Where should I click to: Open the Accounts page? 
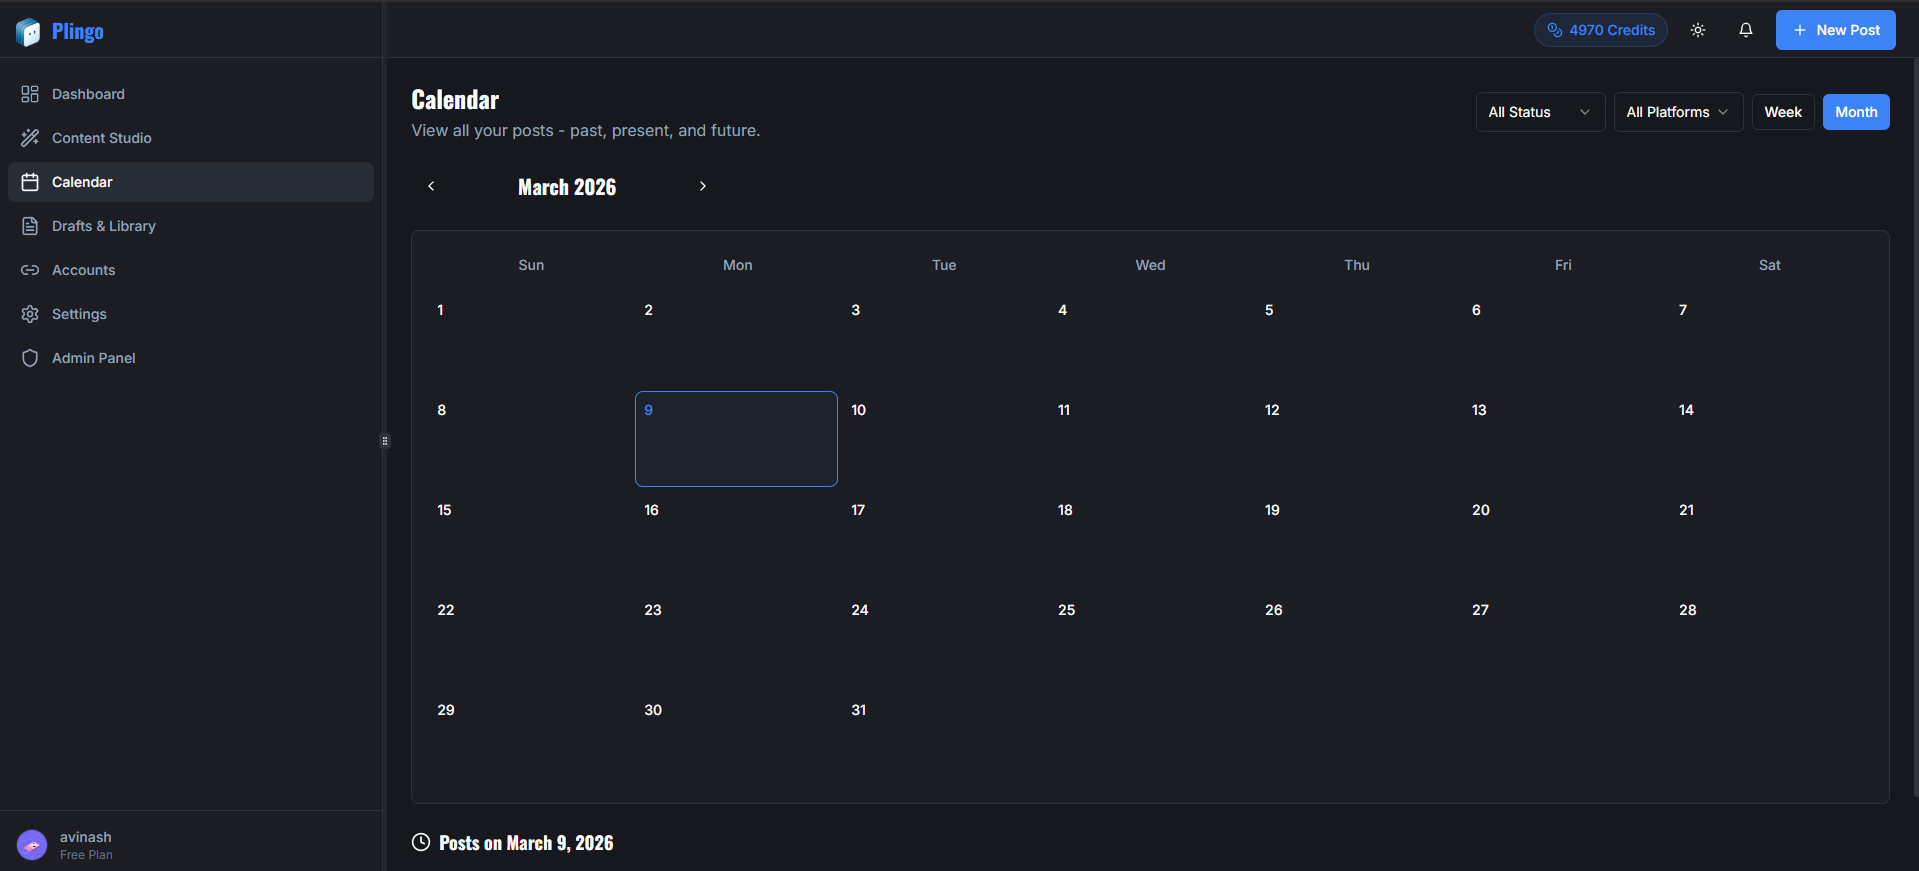(x=190, y=270)
